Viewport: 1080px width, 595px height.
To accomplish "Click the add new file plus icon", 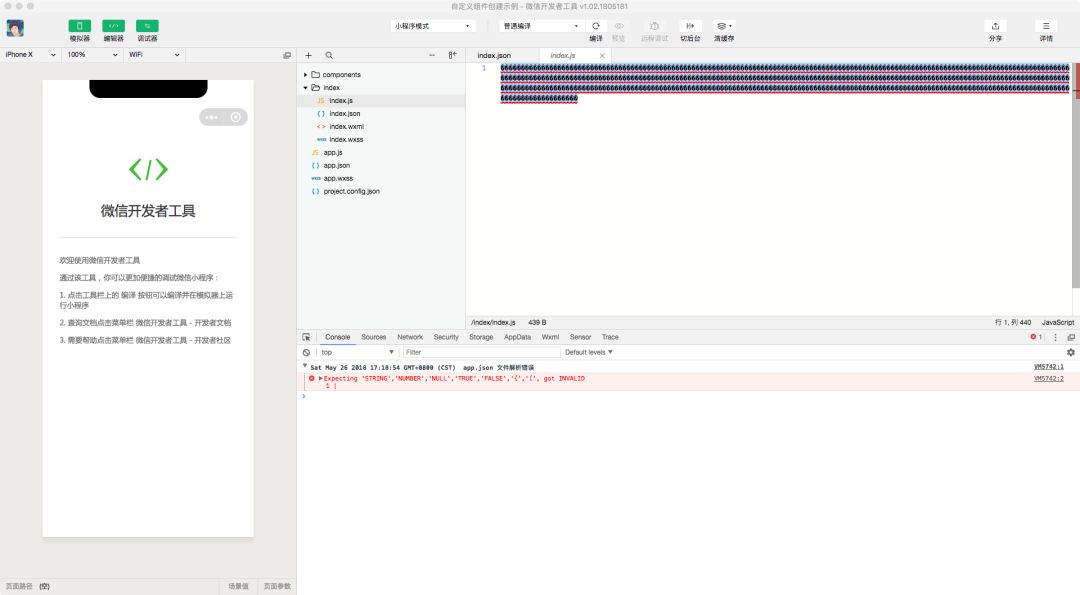I will coord(309,55).
